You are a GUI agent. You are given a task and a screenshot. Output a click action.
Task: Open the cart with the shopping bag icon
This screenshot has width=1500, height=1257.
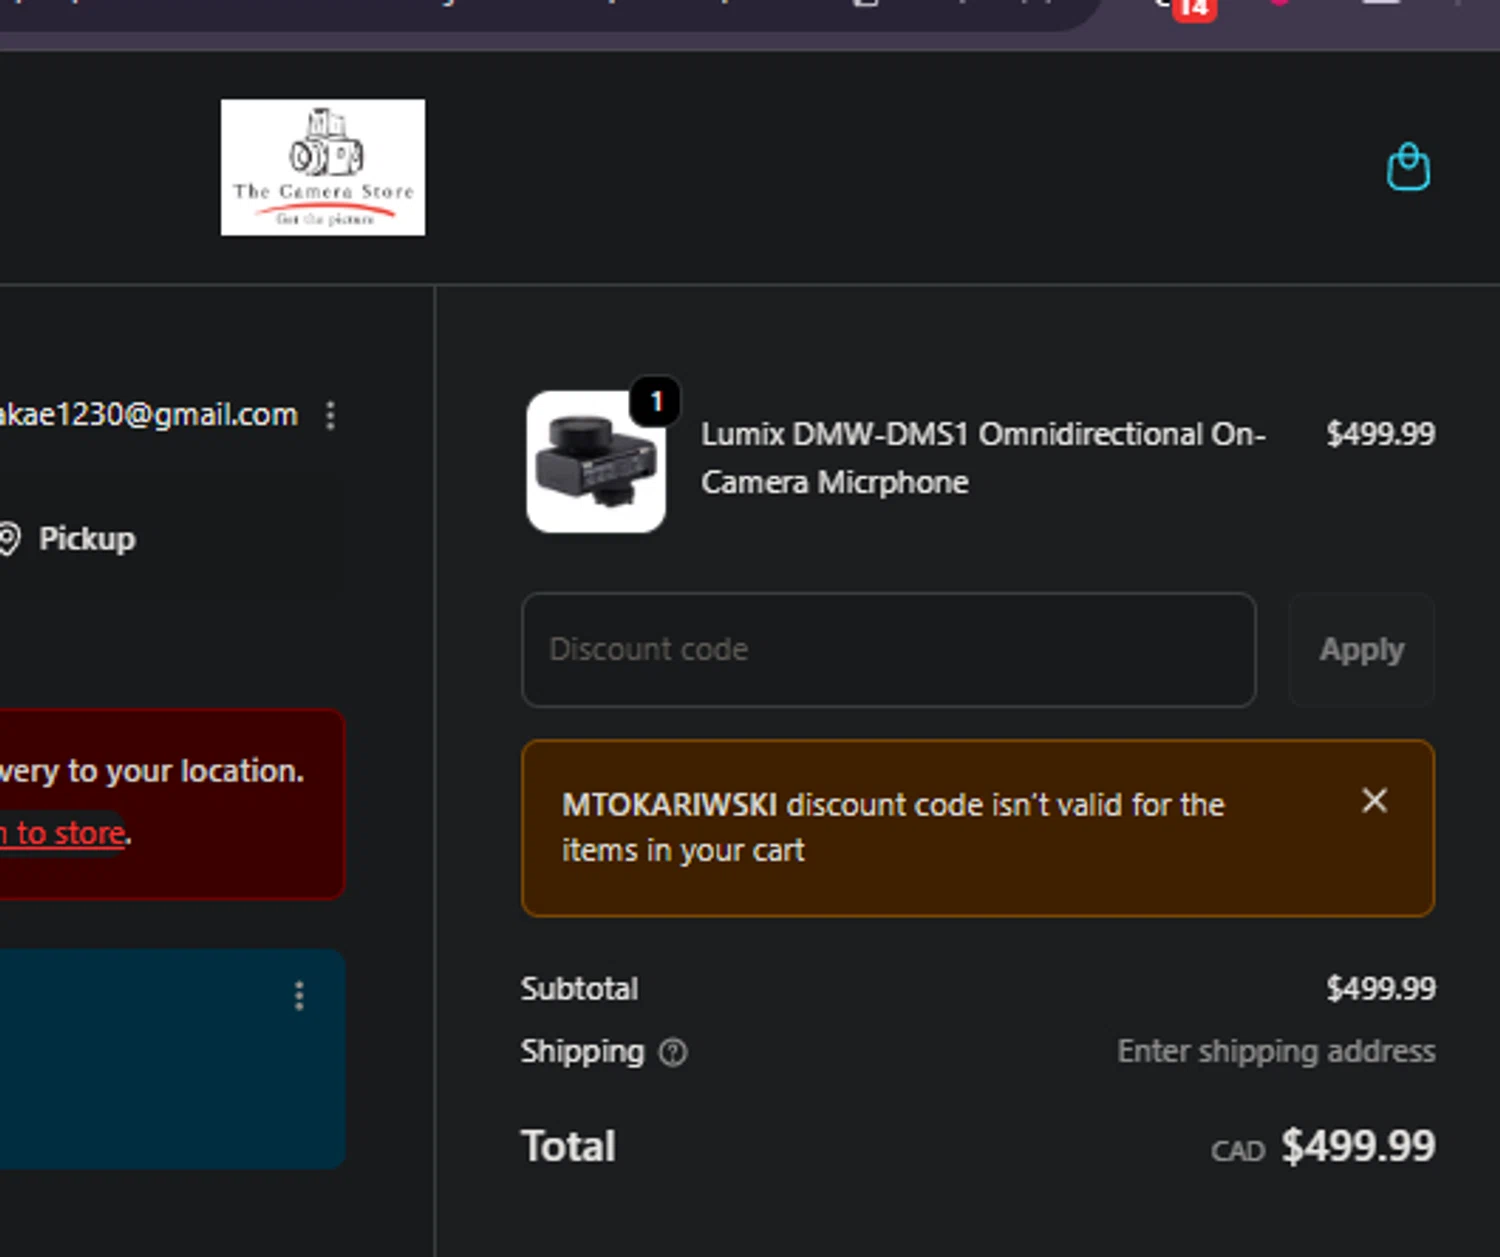point(1408,168)
